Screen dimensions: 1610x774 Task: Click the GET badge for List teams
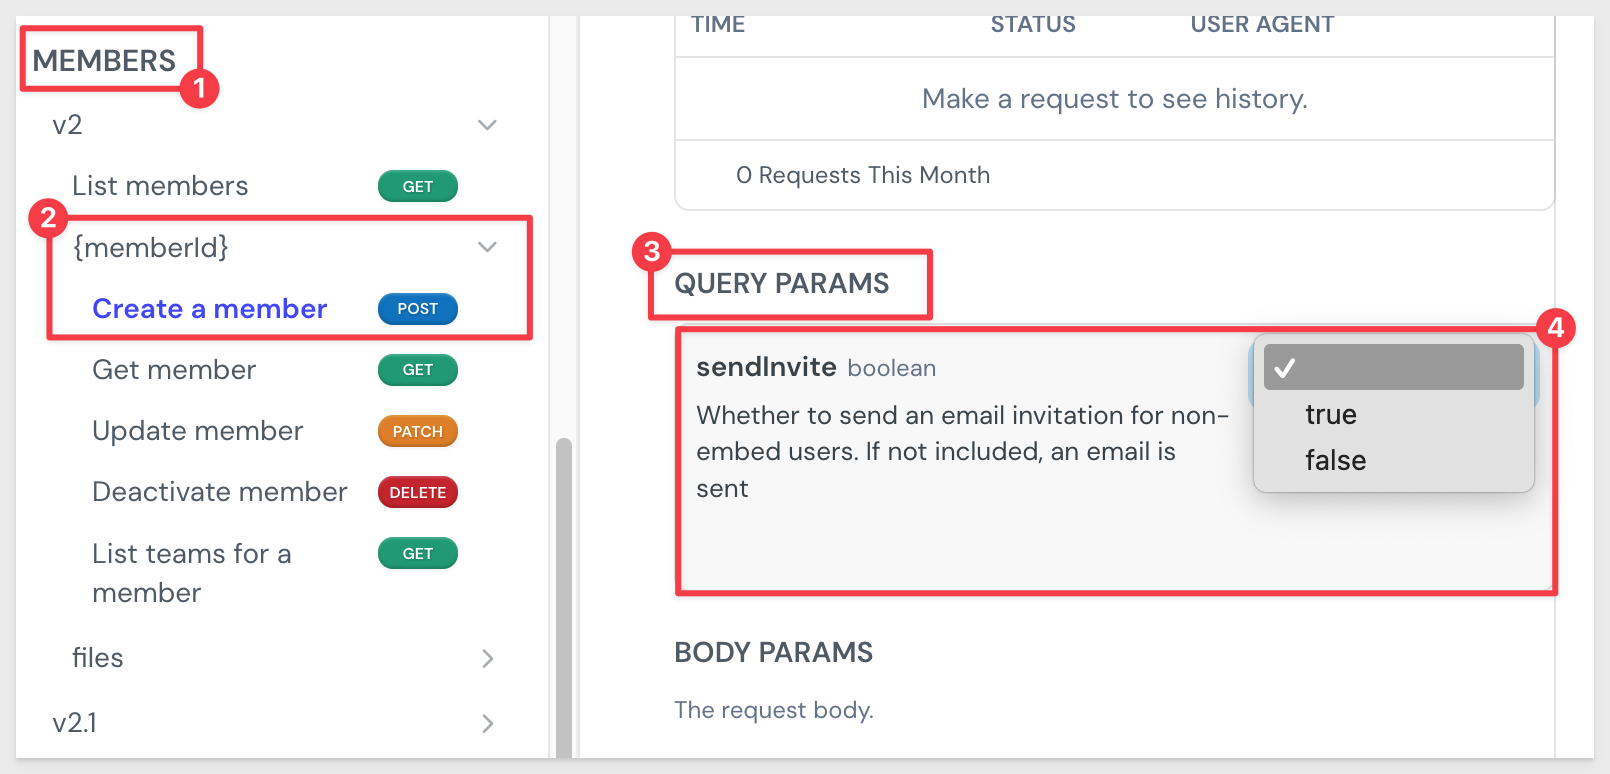417,553
